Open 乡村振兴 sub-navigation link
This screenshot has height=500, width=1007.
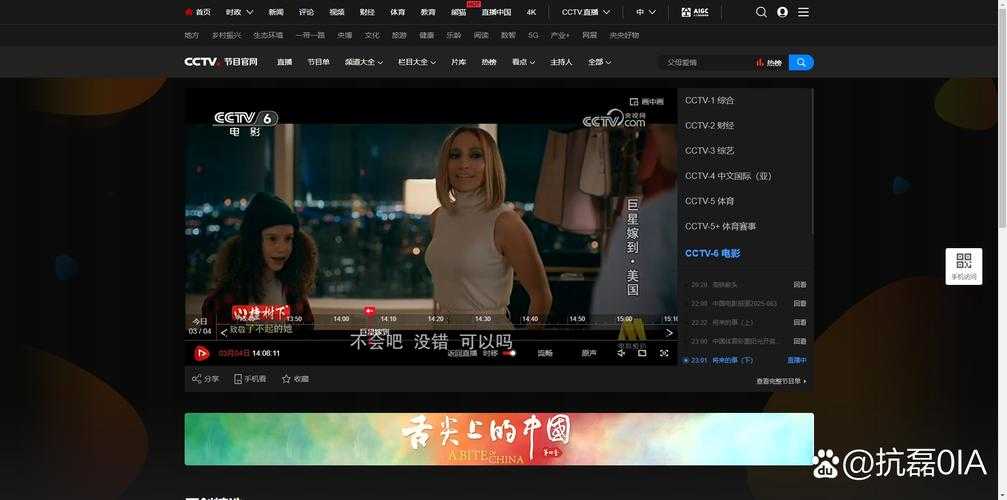point(227,35)
